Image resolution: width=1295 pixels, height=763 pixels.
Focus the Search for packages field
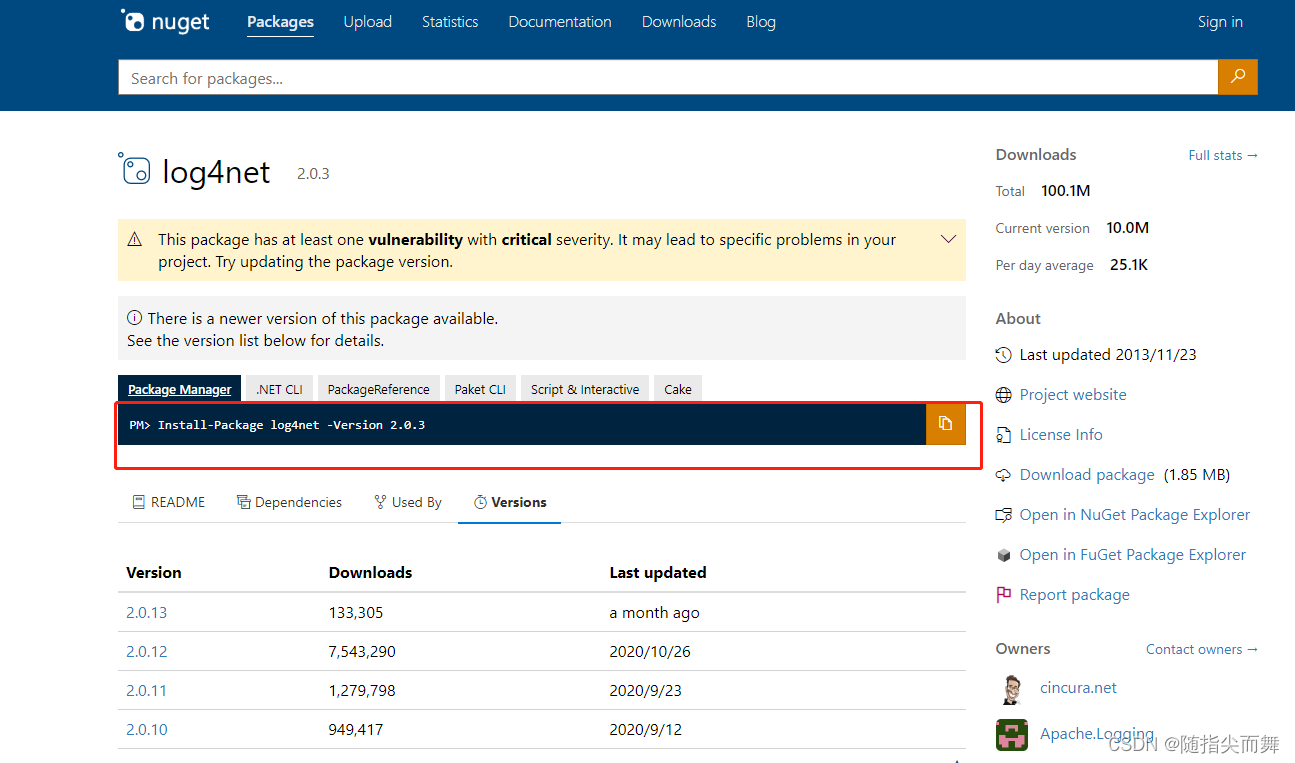click(x=668, y=78)
